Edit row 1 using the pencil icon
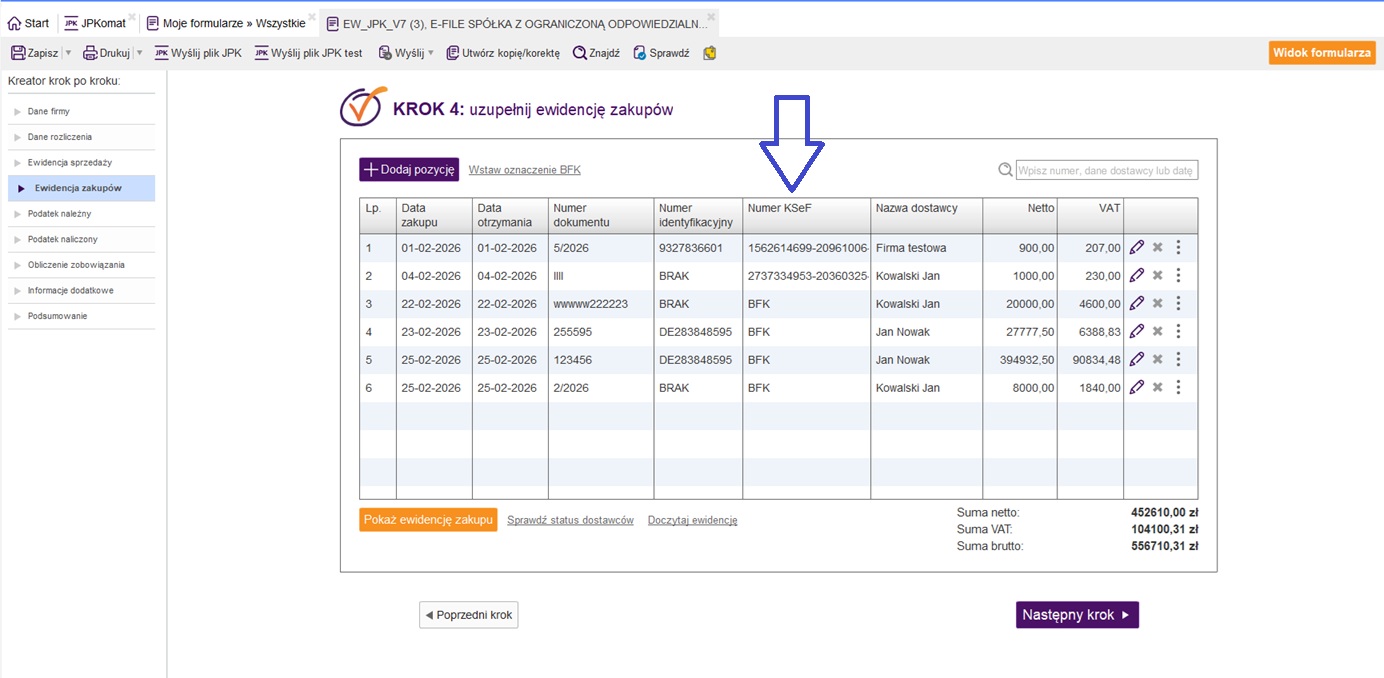 tap(1136, 248)
